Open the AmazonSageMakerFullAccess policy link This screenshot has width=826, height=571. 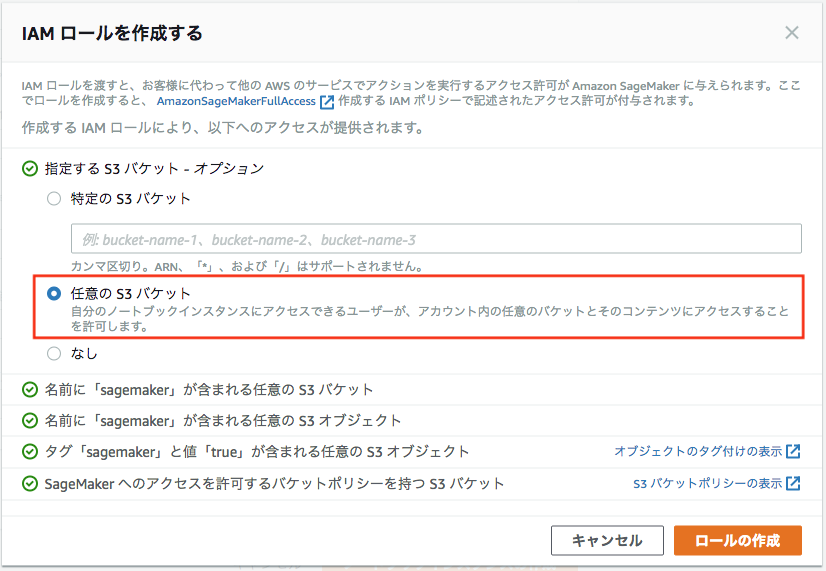[236, 102]
